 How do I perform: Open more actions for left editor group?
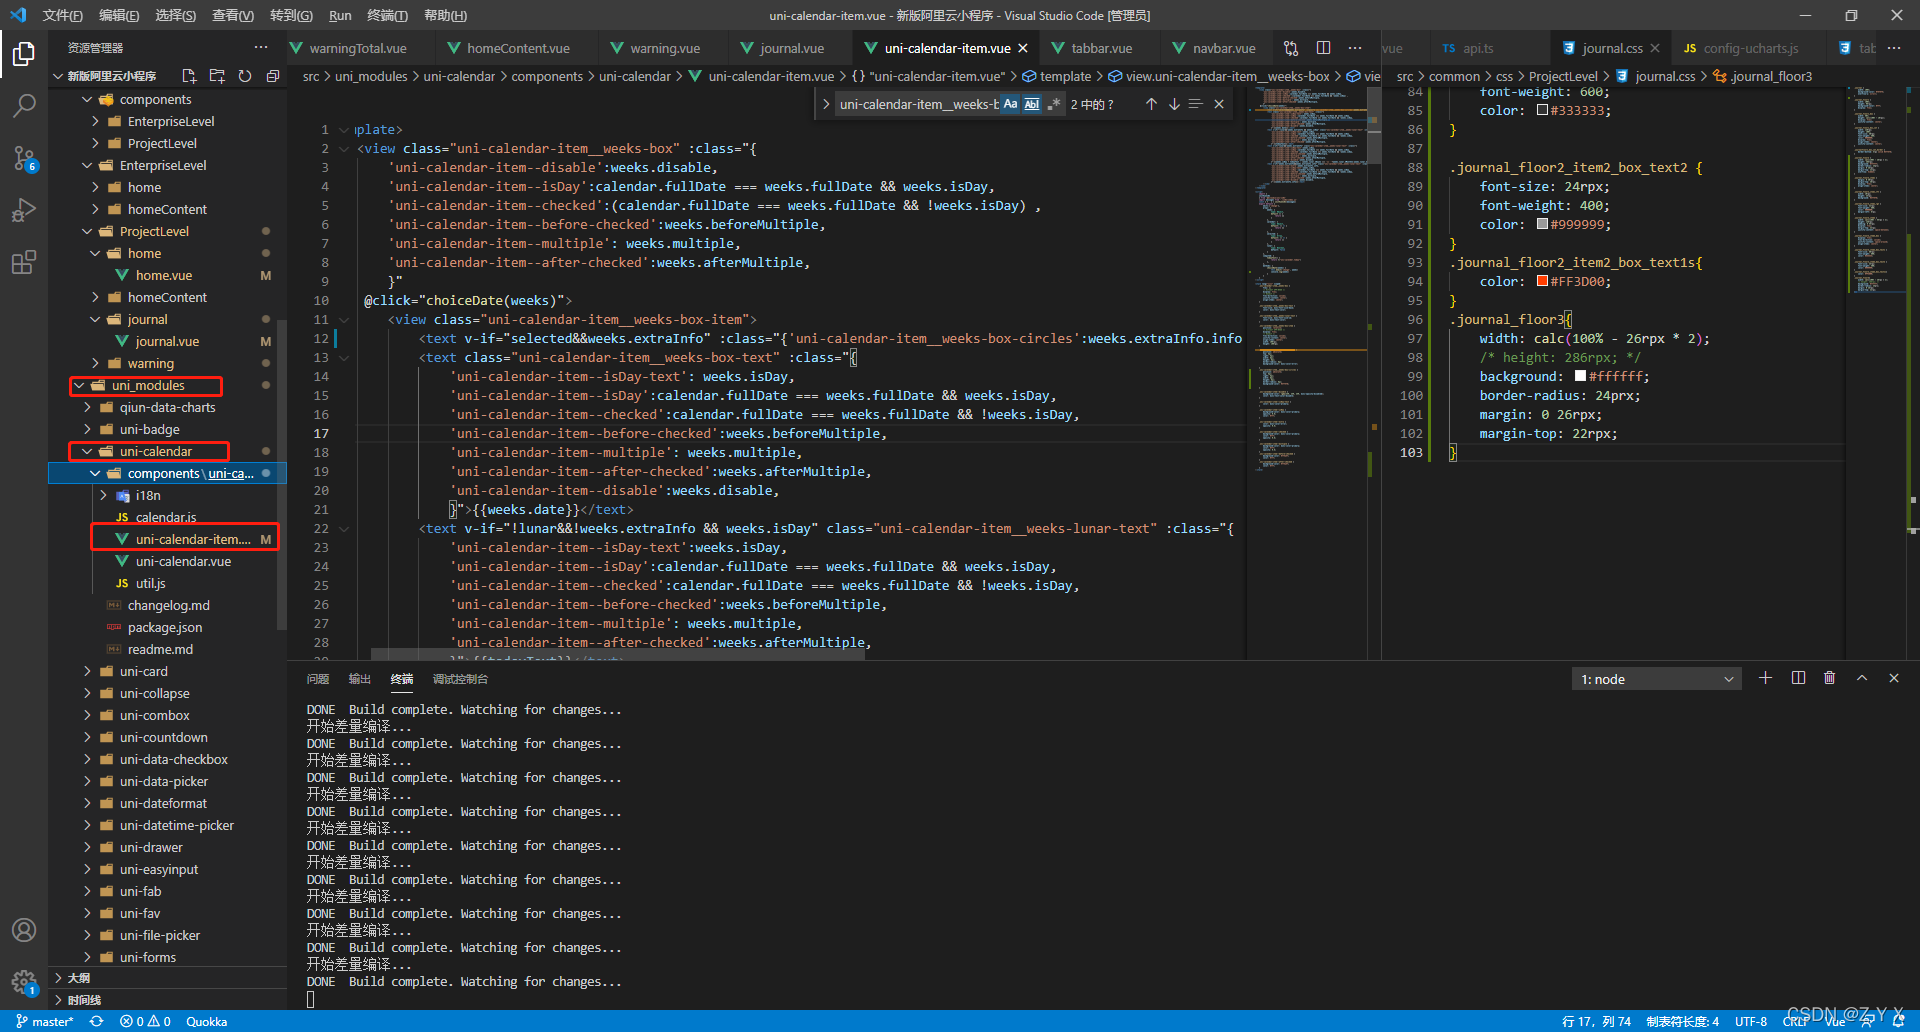tap(1355, 48)
